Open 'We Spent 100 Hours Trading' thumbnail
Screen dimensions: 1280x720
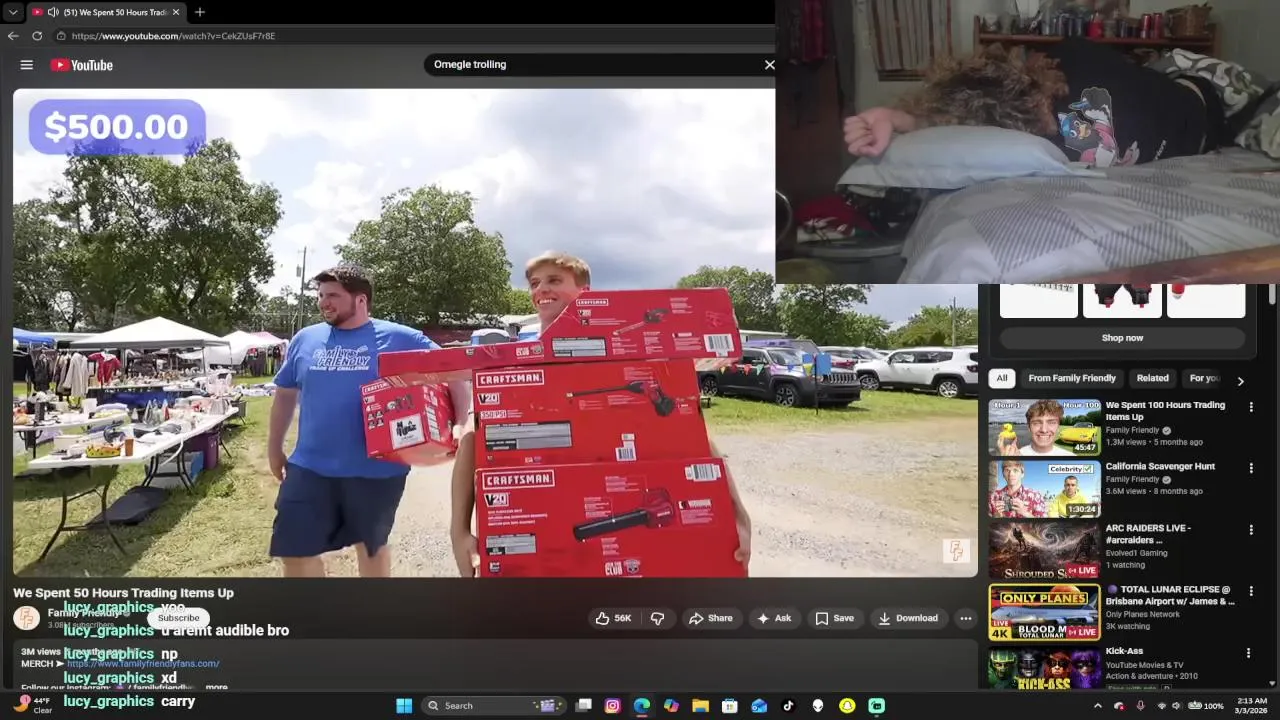click(x=1044, y=427)
